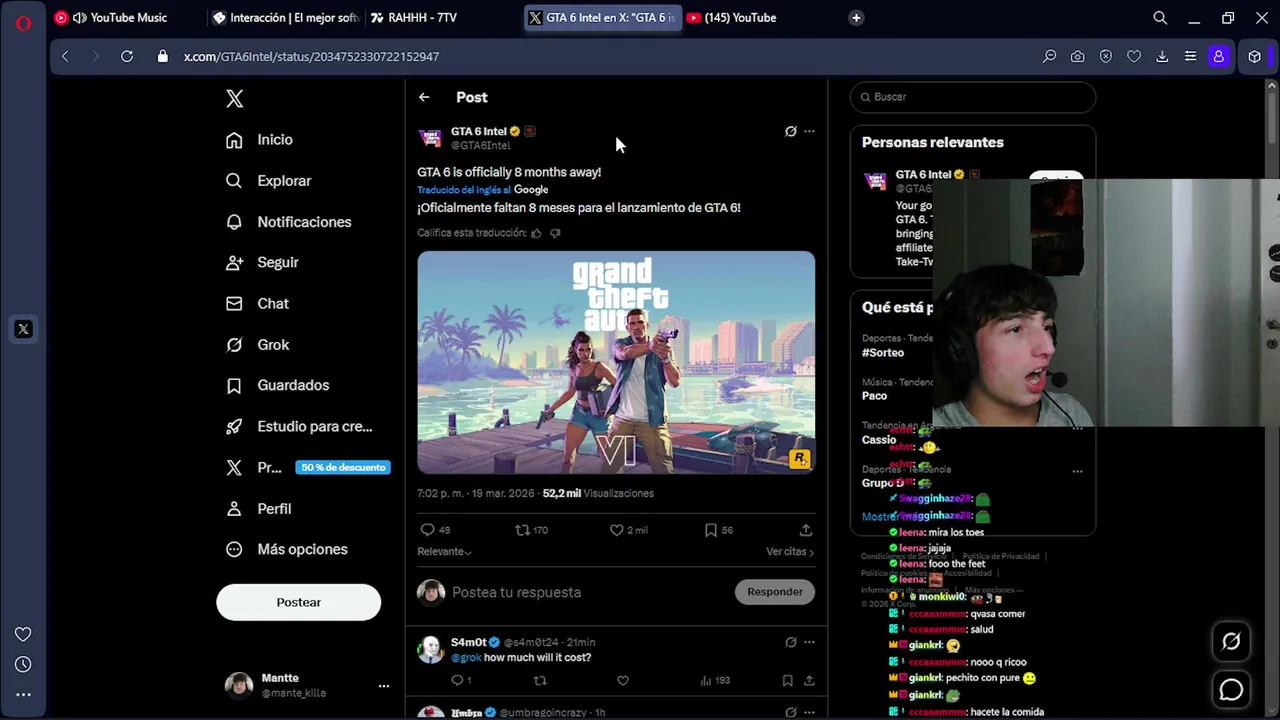
Task: Open #Sorteo trending topic
Action: click(x=883, y=353)
